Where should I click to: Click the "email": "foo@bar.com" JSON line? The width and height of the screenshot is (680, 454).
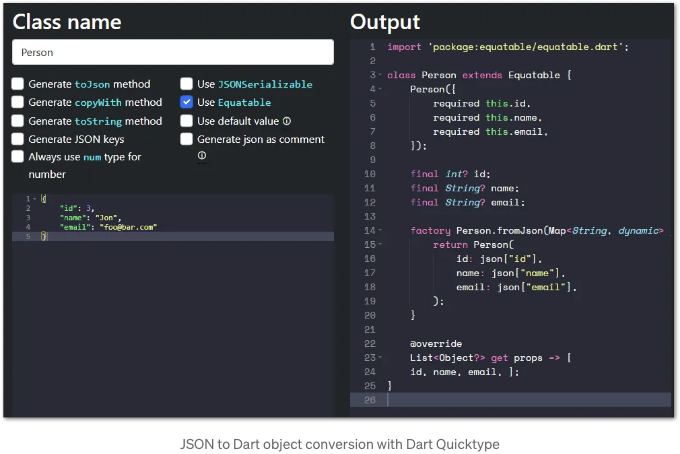pos(108,227)
